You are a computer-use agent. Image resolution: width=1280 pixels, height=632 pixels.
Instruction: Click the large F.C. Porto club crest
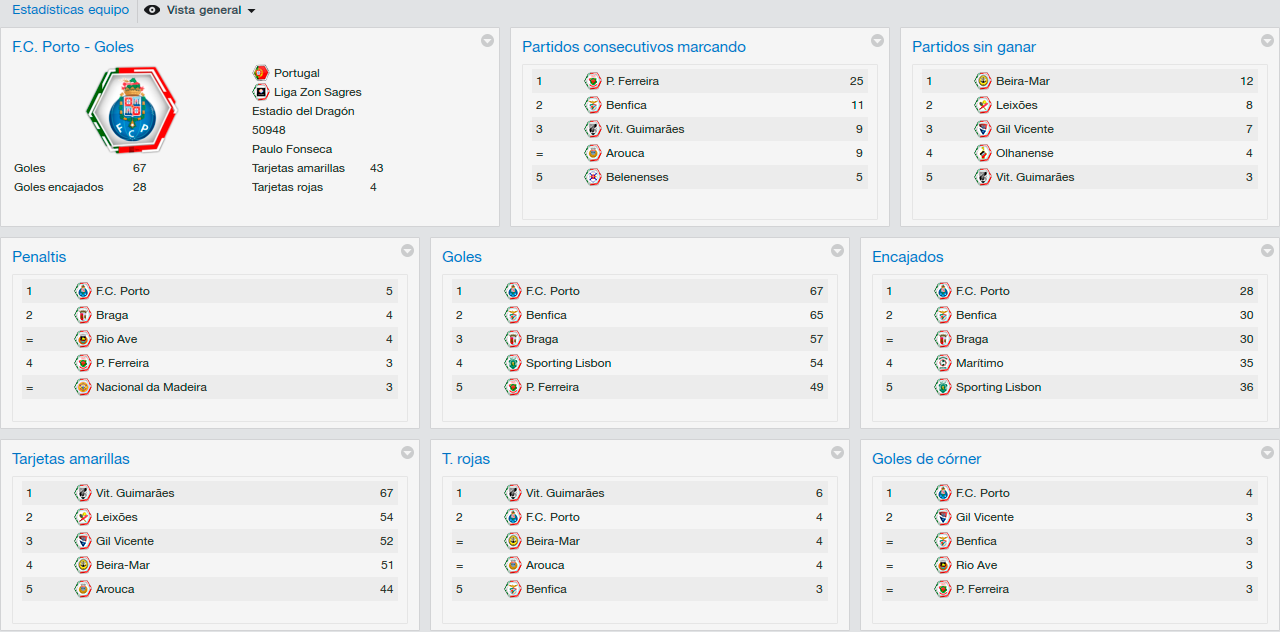click(132, 109)
